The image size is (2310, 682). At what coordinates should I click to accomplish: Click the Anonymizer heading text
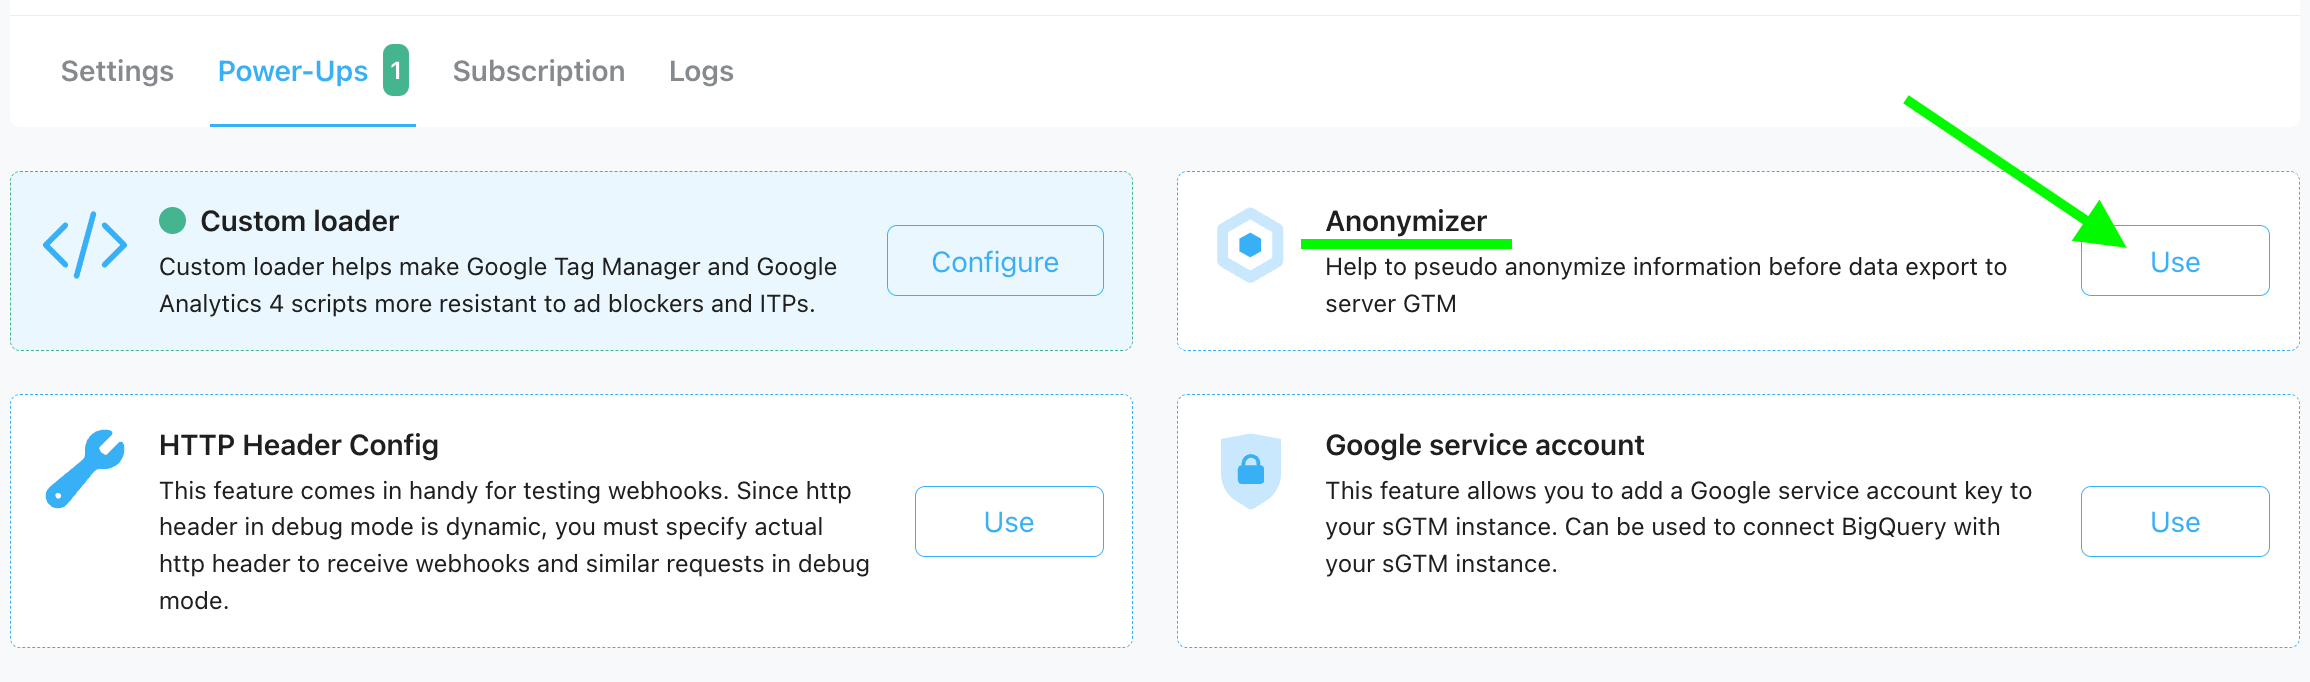point(1406,221)
